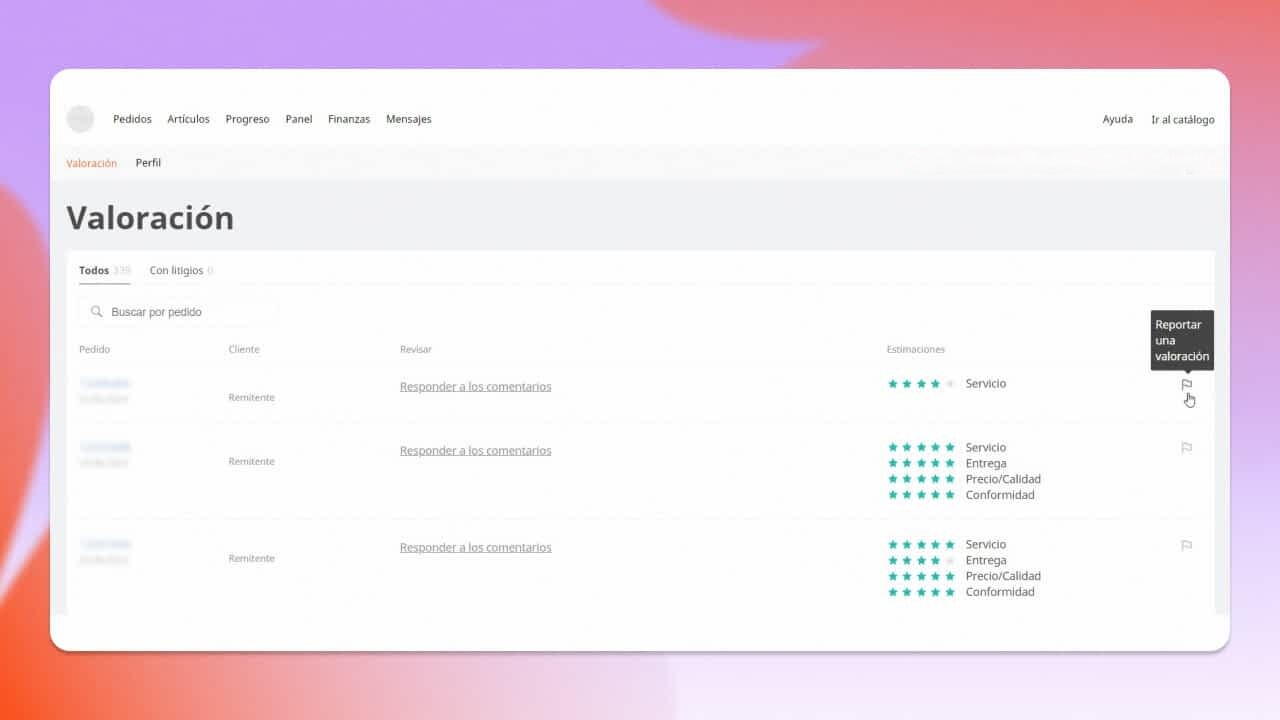Open the Progreso section
Image resolution: width=1280 pixels, height=720 pixels.
coord(247,119)
